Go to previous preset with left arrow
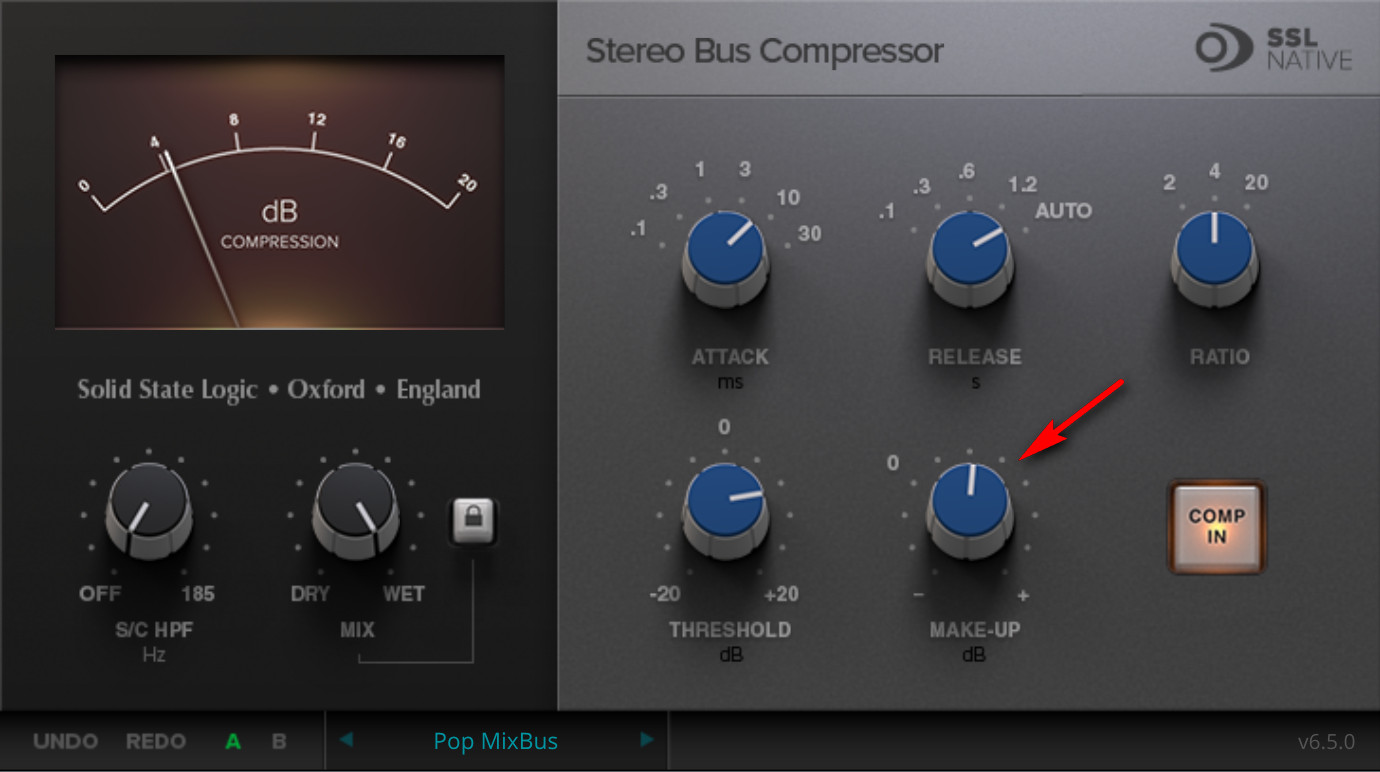This screenshot has height=772, width=1380. (x=346, y=740)
